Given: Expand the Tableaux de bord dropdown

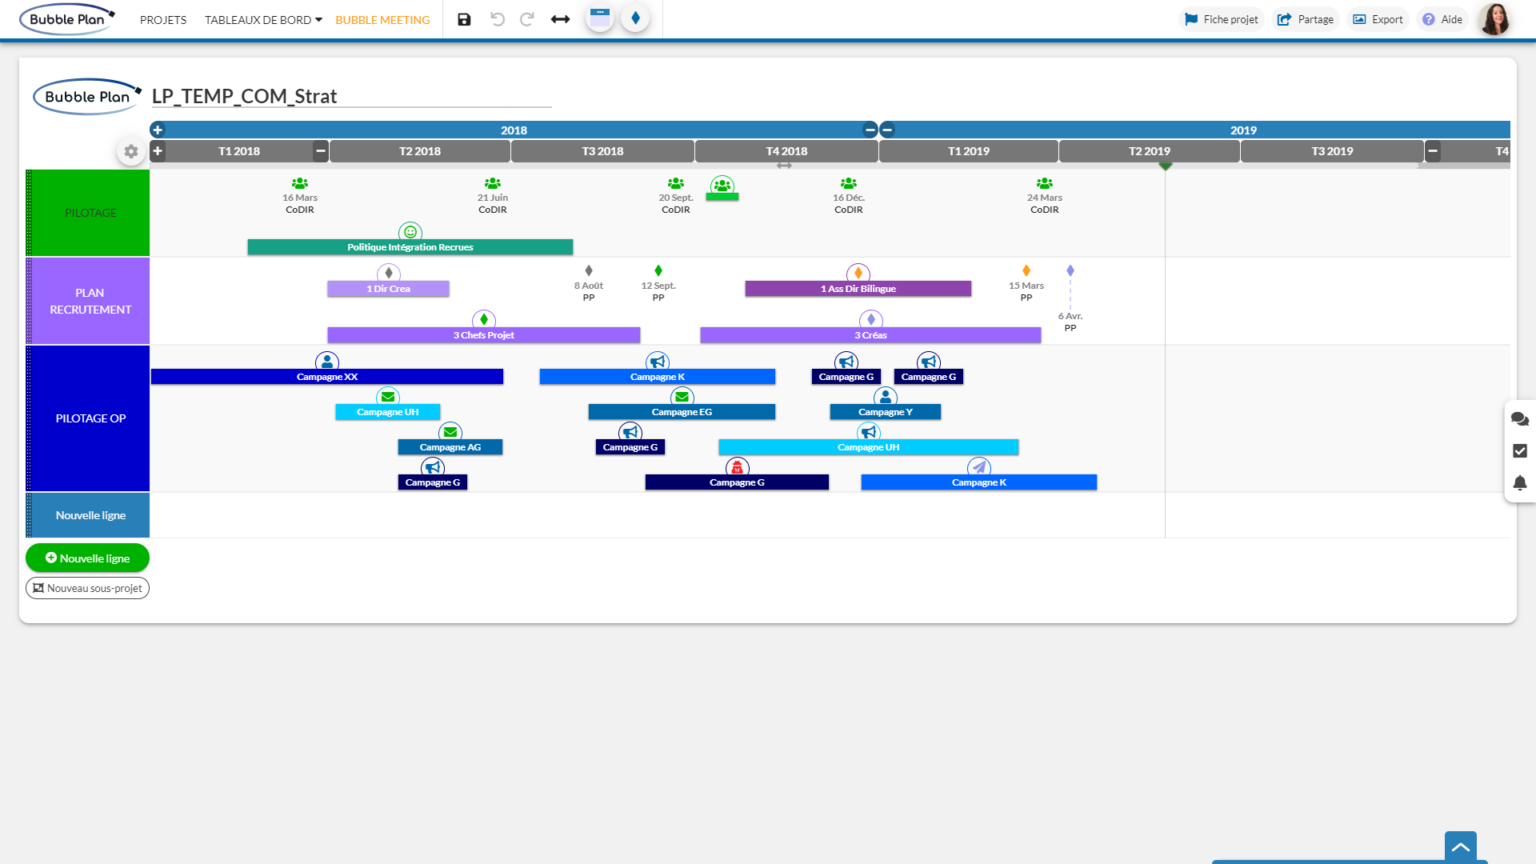Looking at the screenshot, I should [263, 20].
